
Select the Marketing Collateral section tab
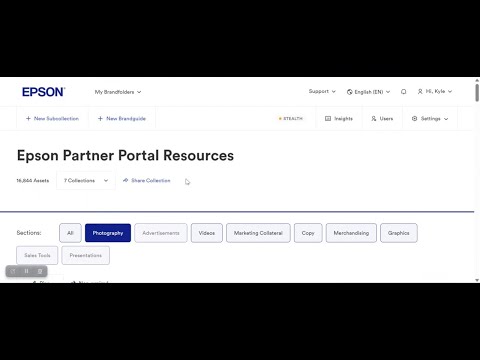[258, 233]
